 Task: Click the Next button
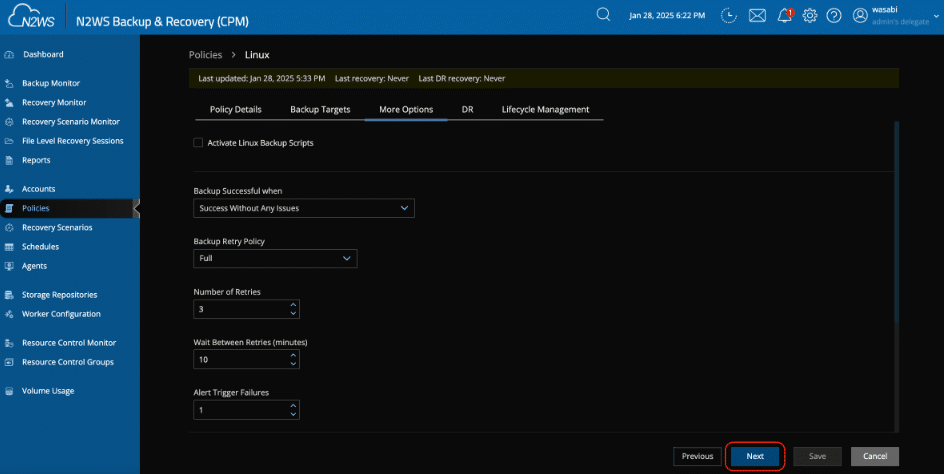click(755, 456)
